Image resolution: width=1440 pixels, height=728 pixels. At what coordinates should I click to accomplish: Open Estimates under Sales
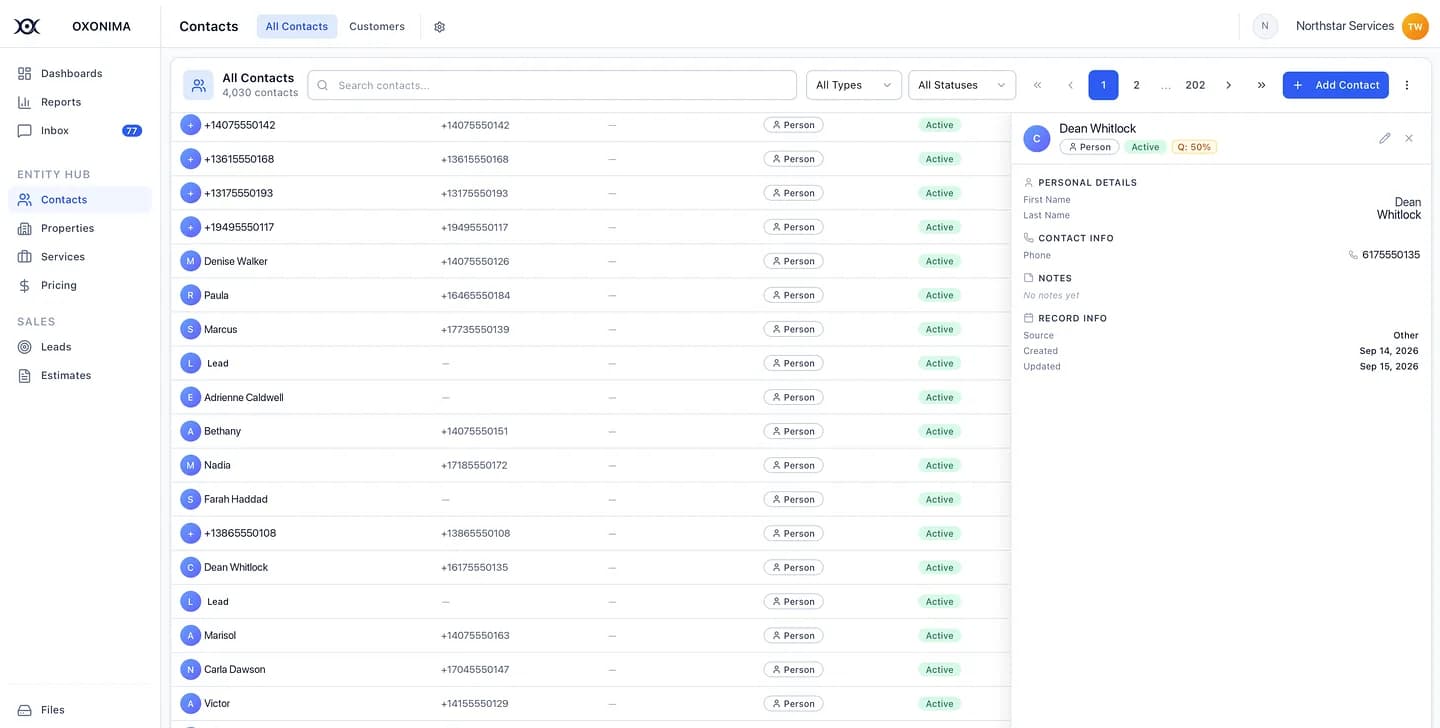tap(80, 375)
